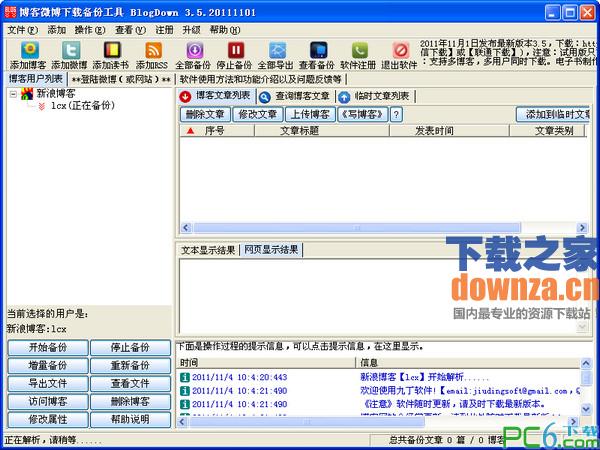Click the 访问博客 button
600x450 pixels.
(48, 402)
